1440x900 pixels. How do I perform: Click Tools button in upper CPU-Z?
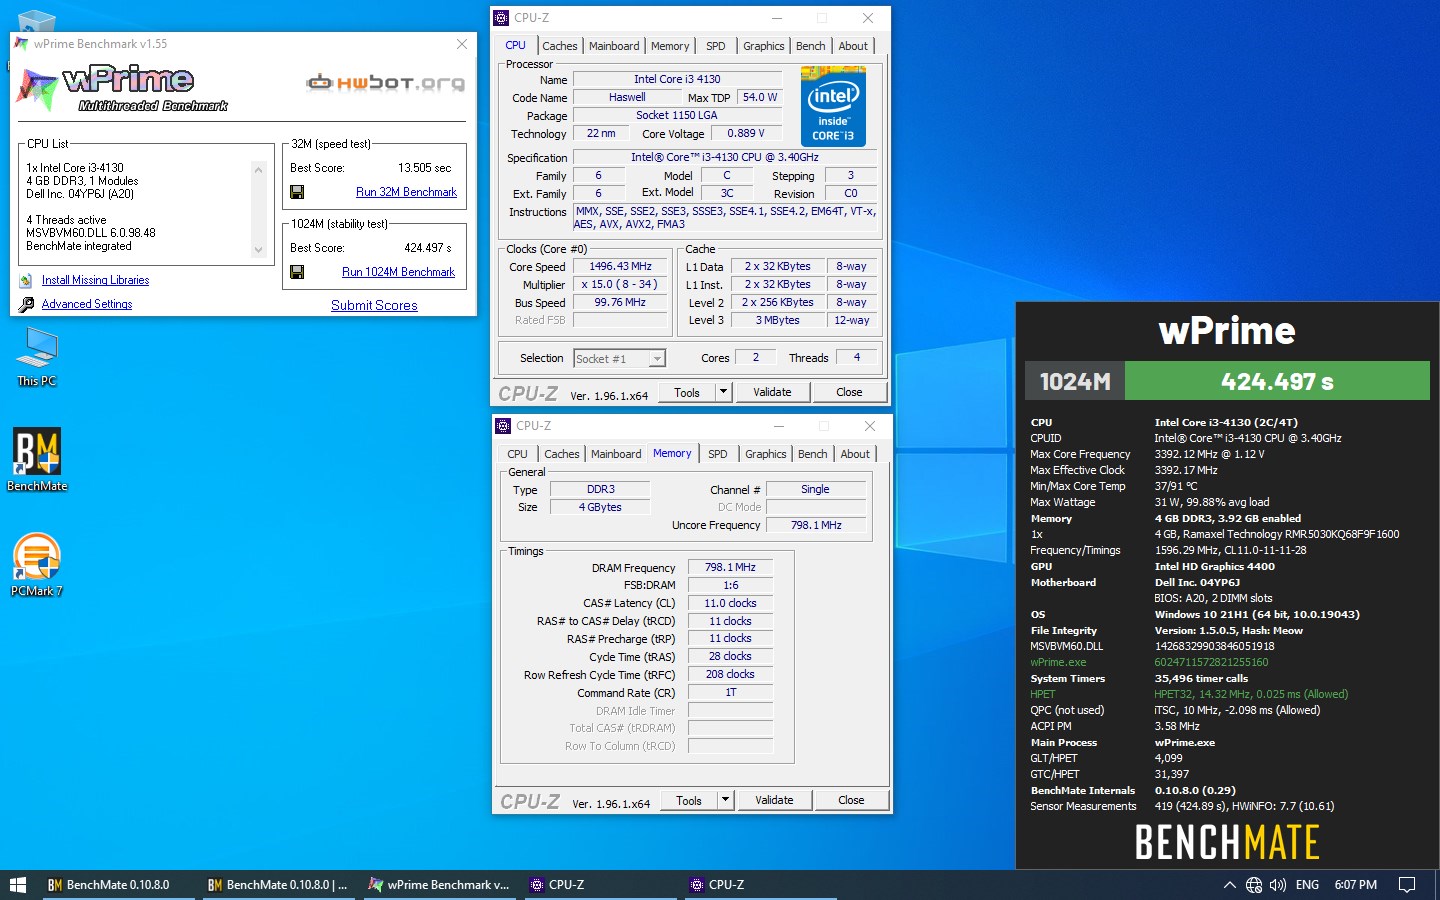(x=687, y=392)
